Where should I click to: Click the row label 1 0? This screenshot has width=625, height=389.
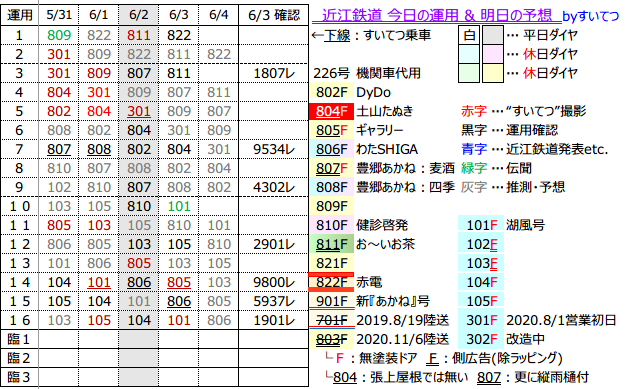coord(20,206)
